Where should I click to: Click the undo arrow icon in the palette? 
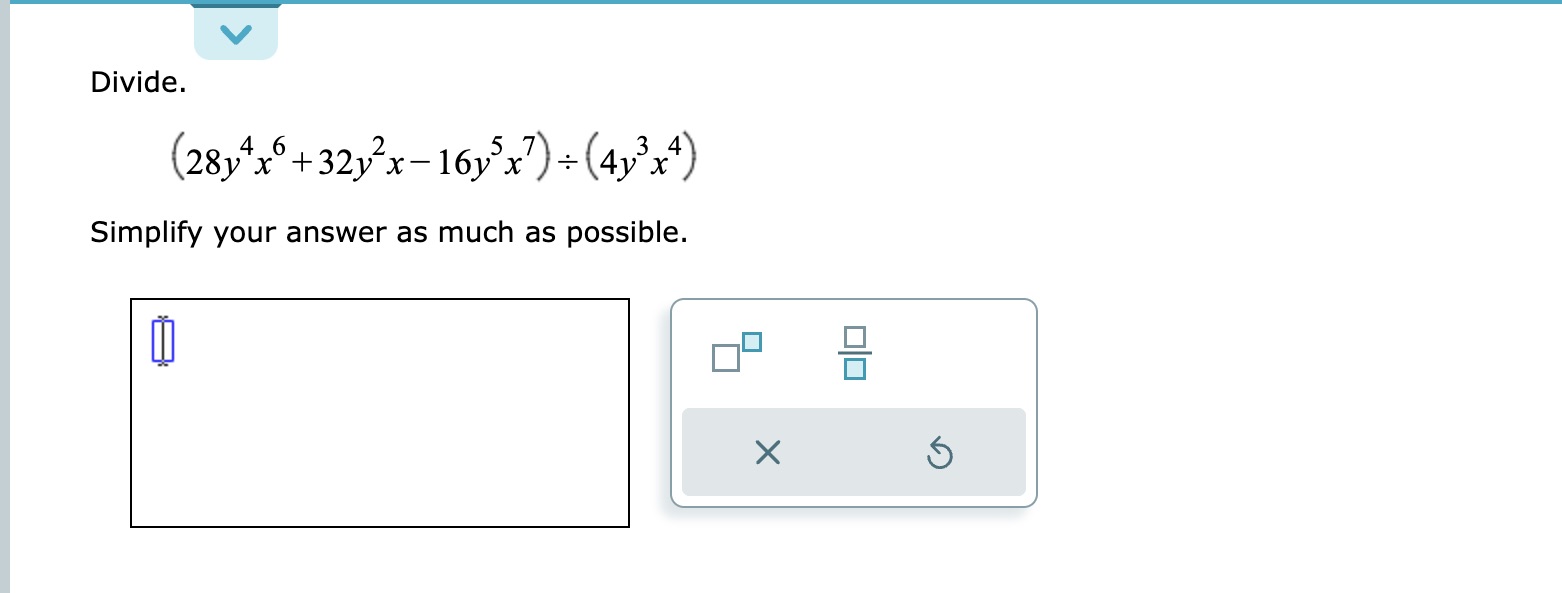pyautogui.click(x=939, y=453)
